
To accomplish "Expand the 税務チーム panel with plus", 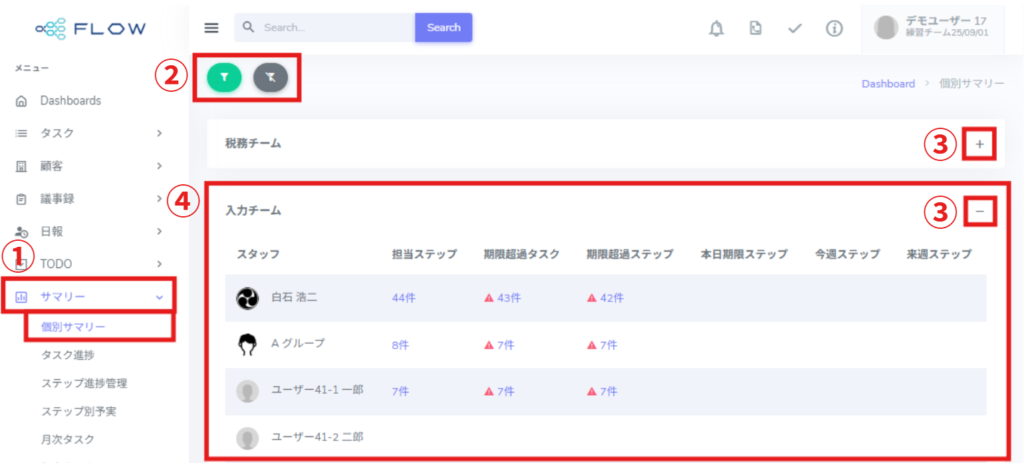I will [979, 145].
